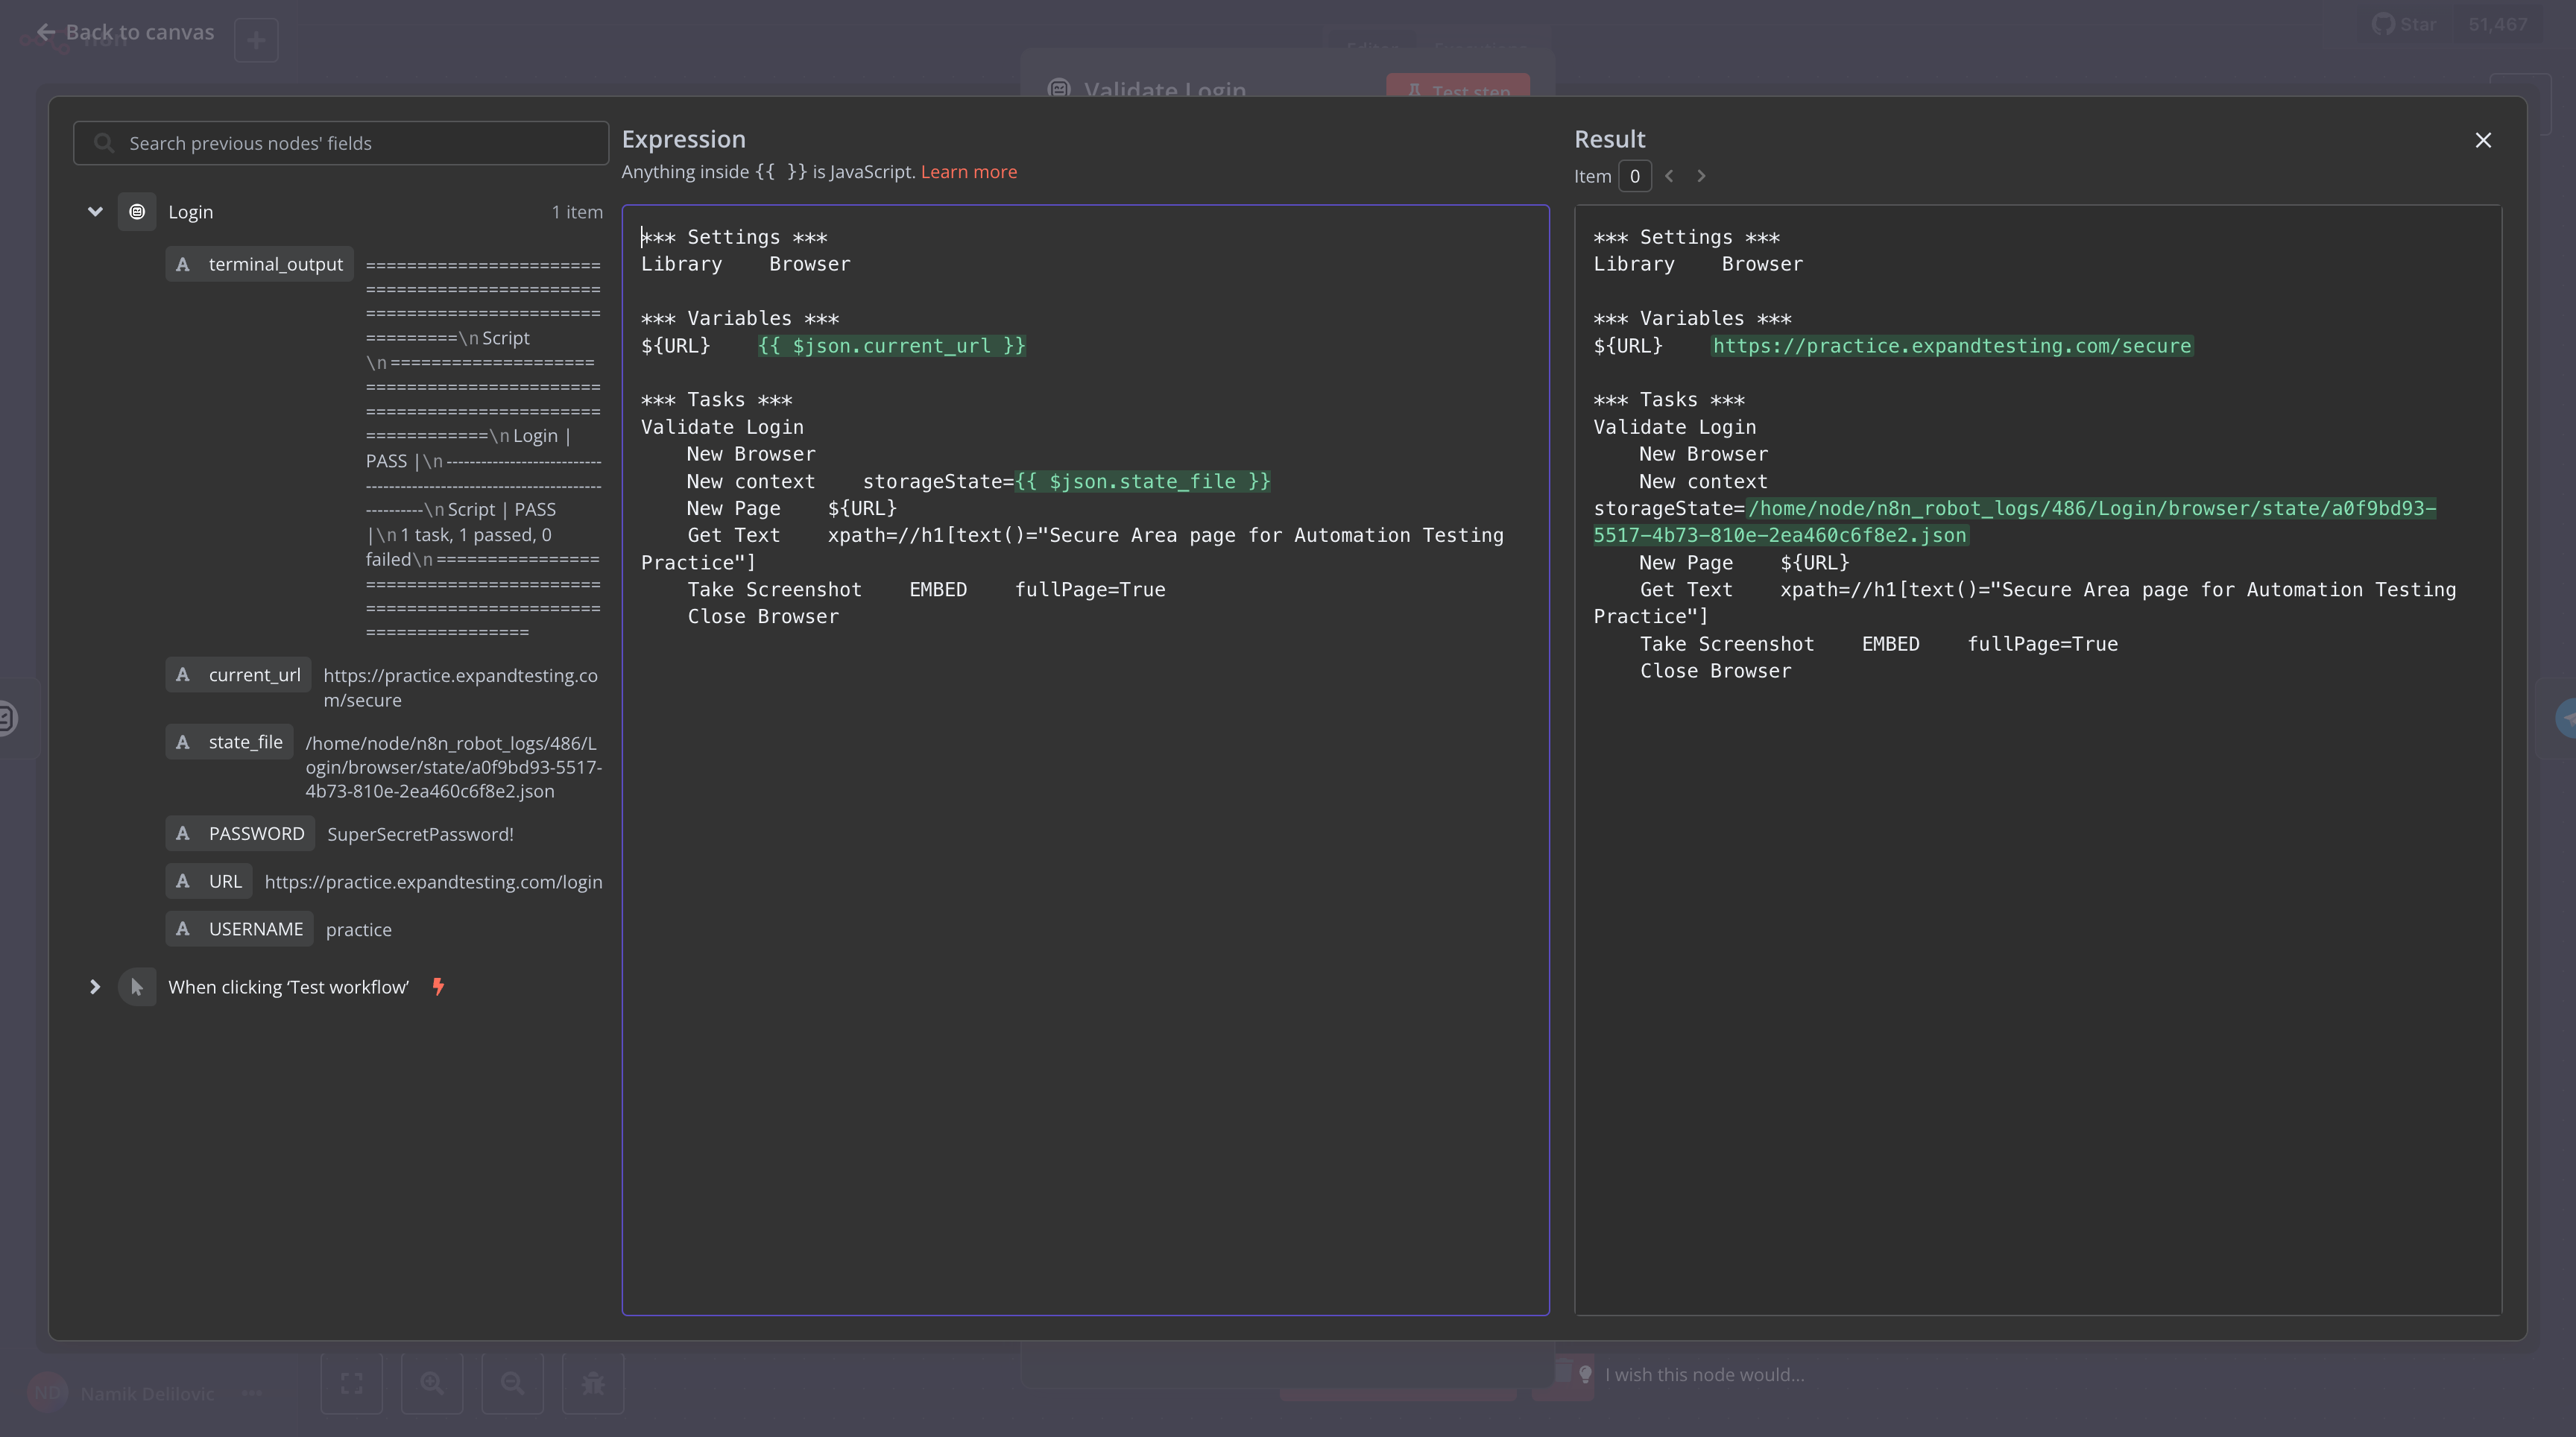Viewport: 2576px width, 1437px height.
Task: Click the search magnifier icon
Action: pyautogui.click(x=104, y=143)
